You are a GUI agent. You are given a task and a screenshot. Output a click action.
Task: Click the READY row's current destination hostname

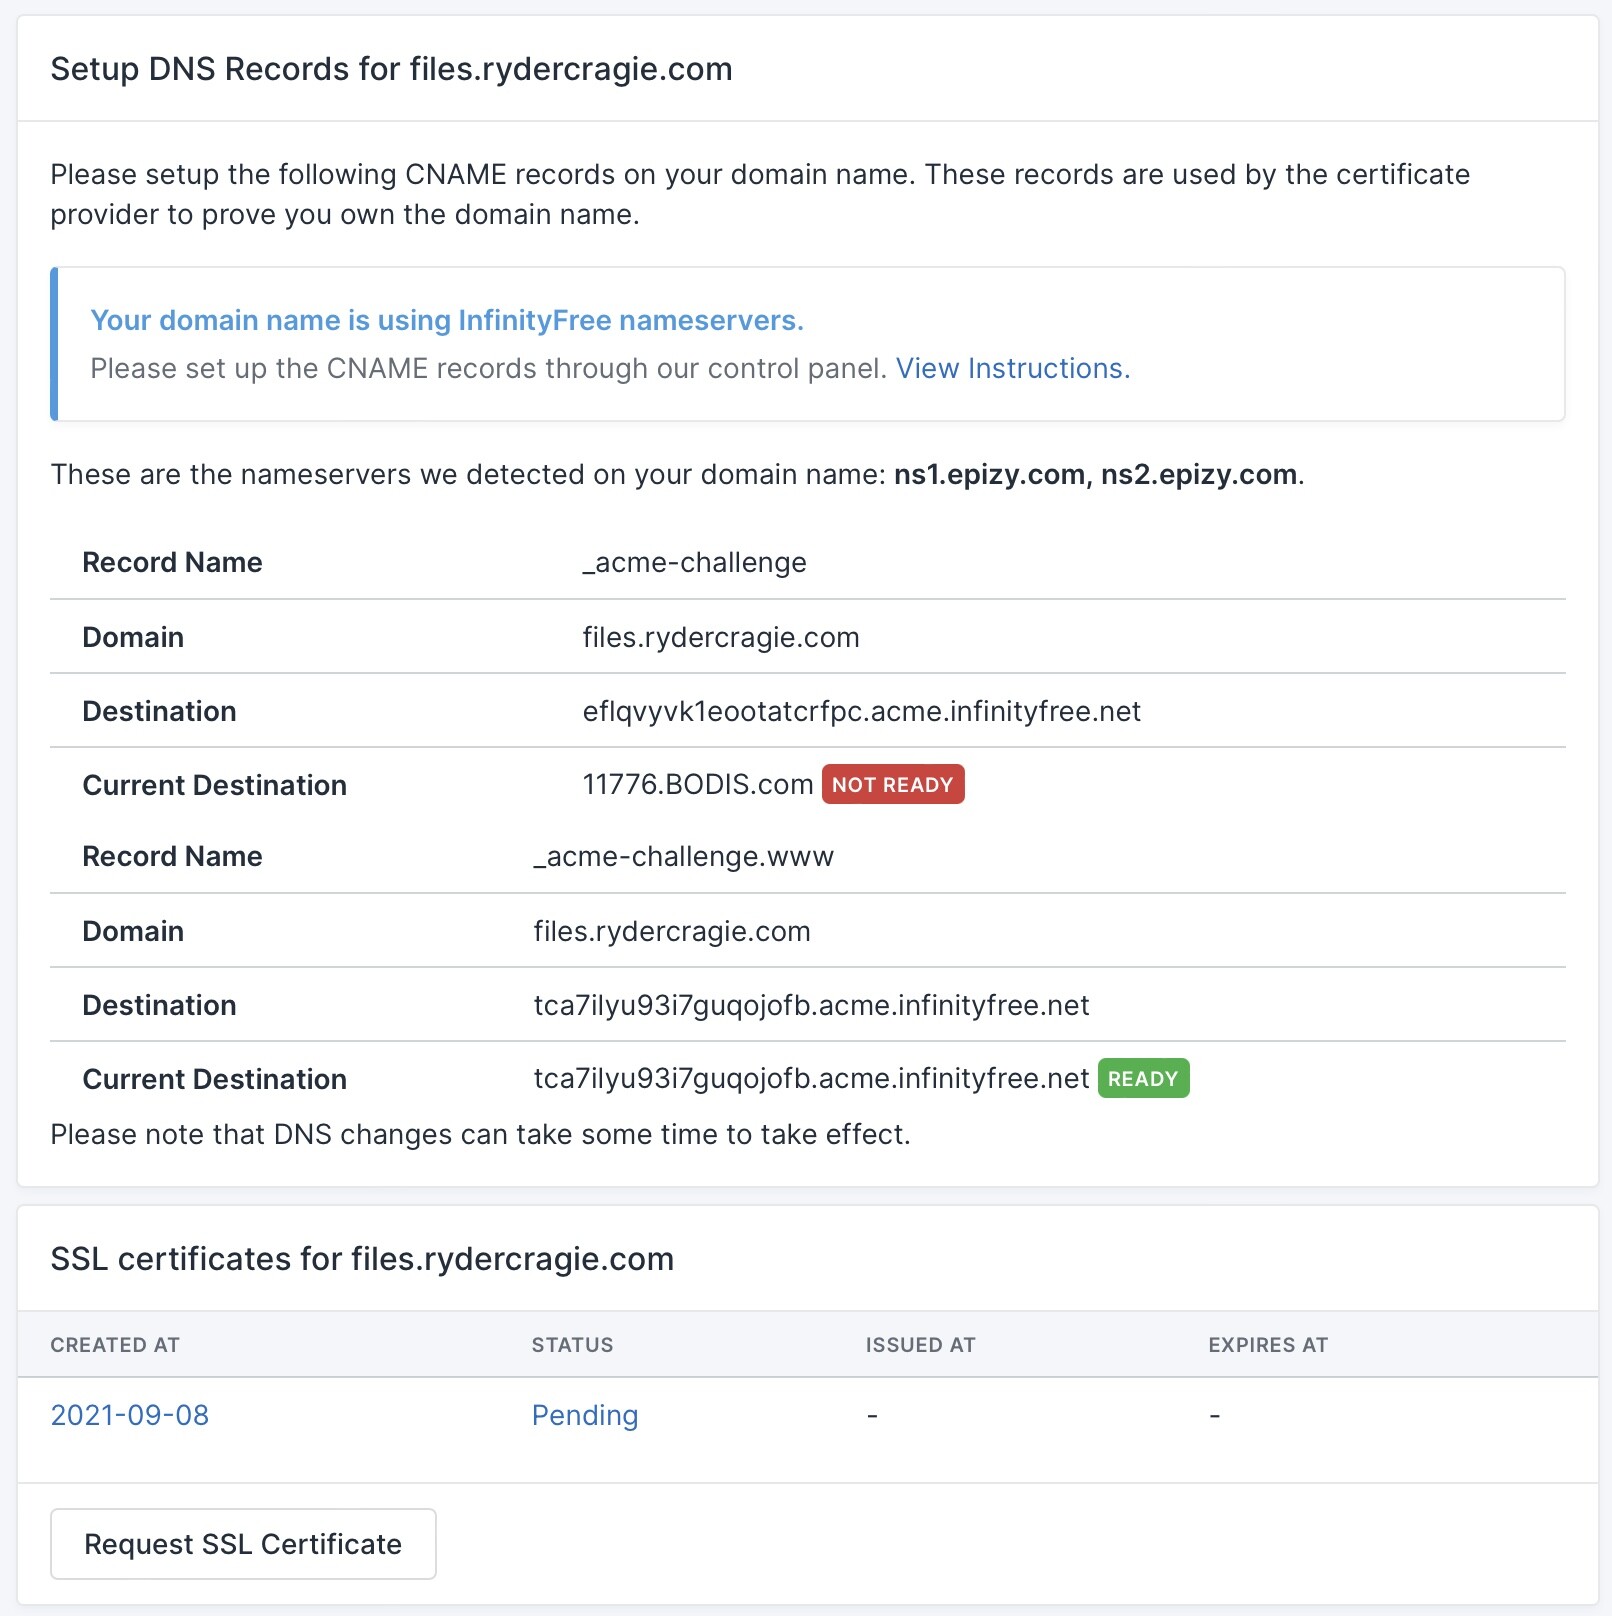[811, 1079]
